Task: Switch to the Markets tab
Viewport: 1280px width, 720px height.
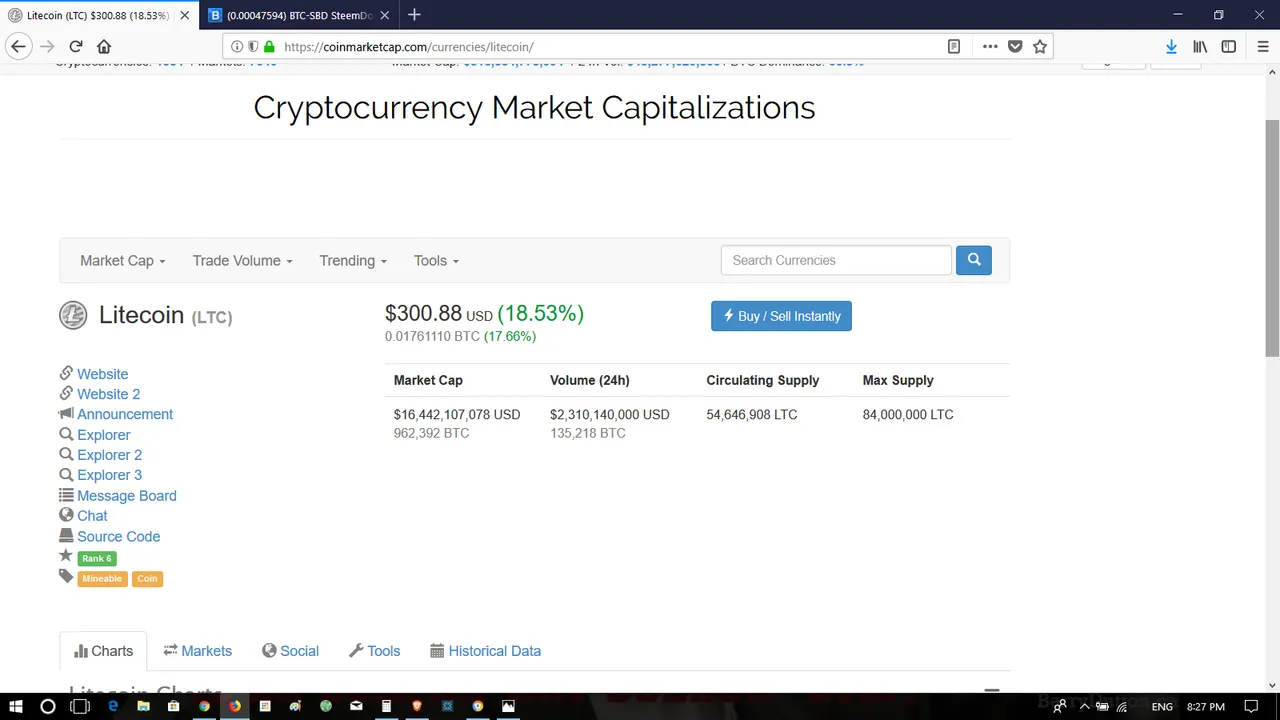Action: [197, 651]
